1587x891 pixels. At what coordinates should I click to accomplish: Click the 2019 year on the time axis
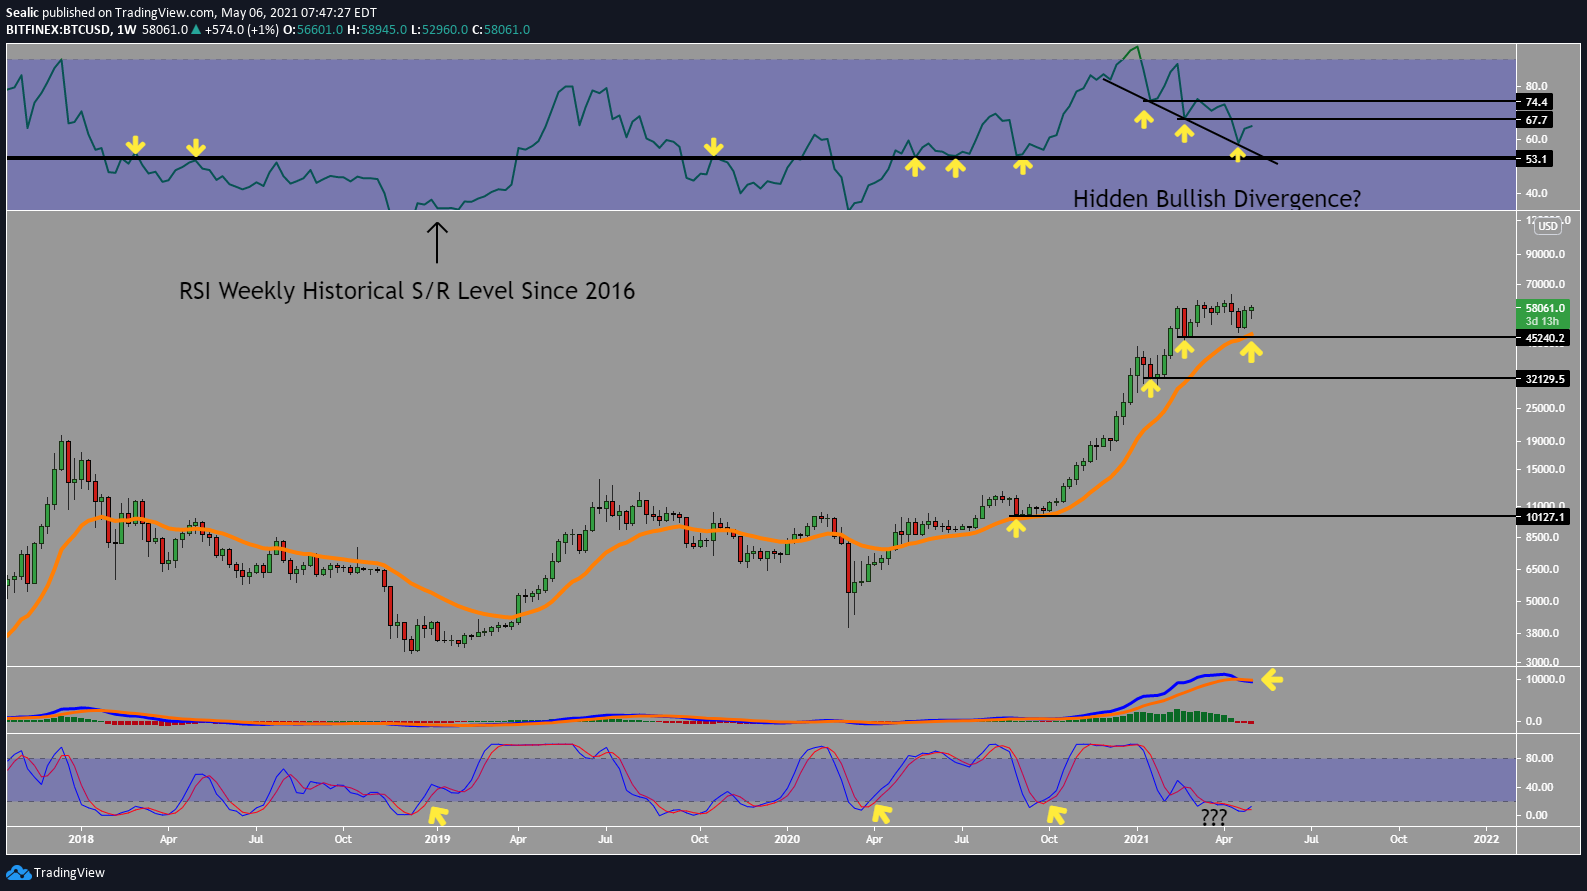pos(437,839)
